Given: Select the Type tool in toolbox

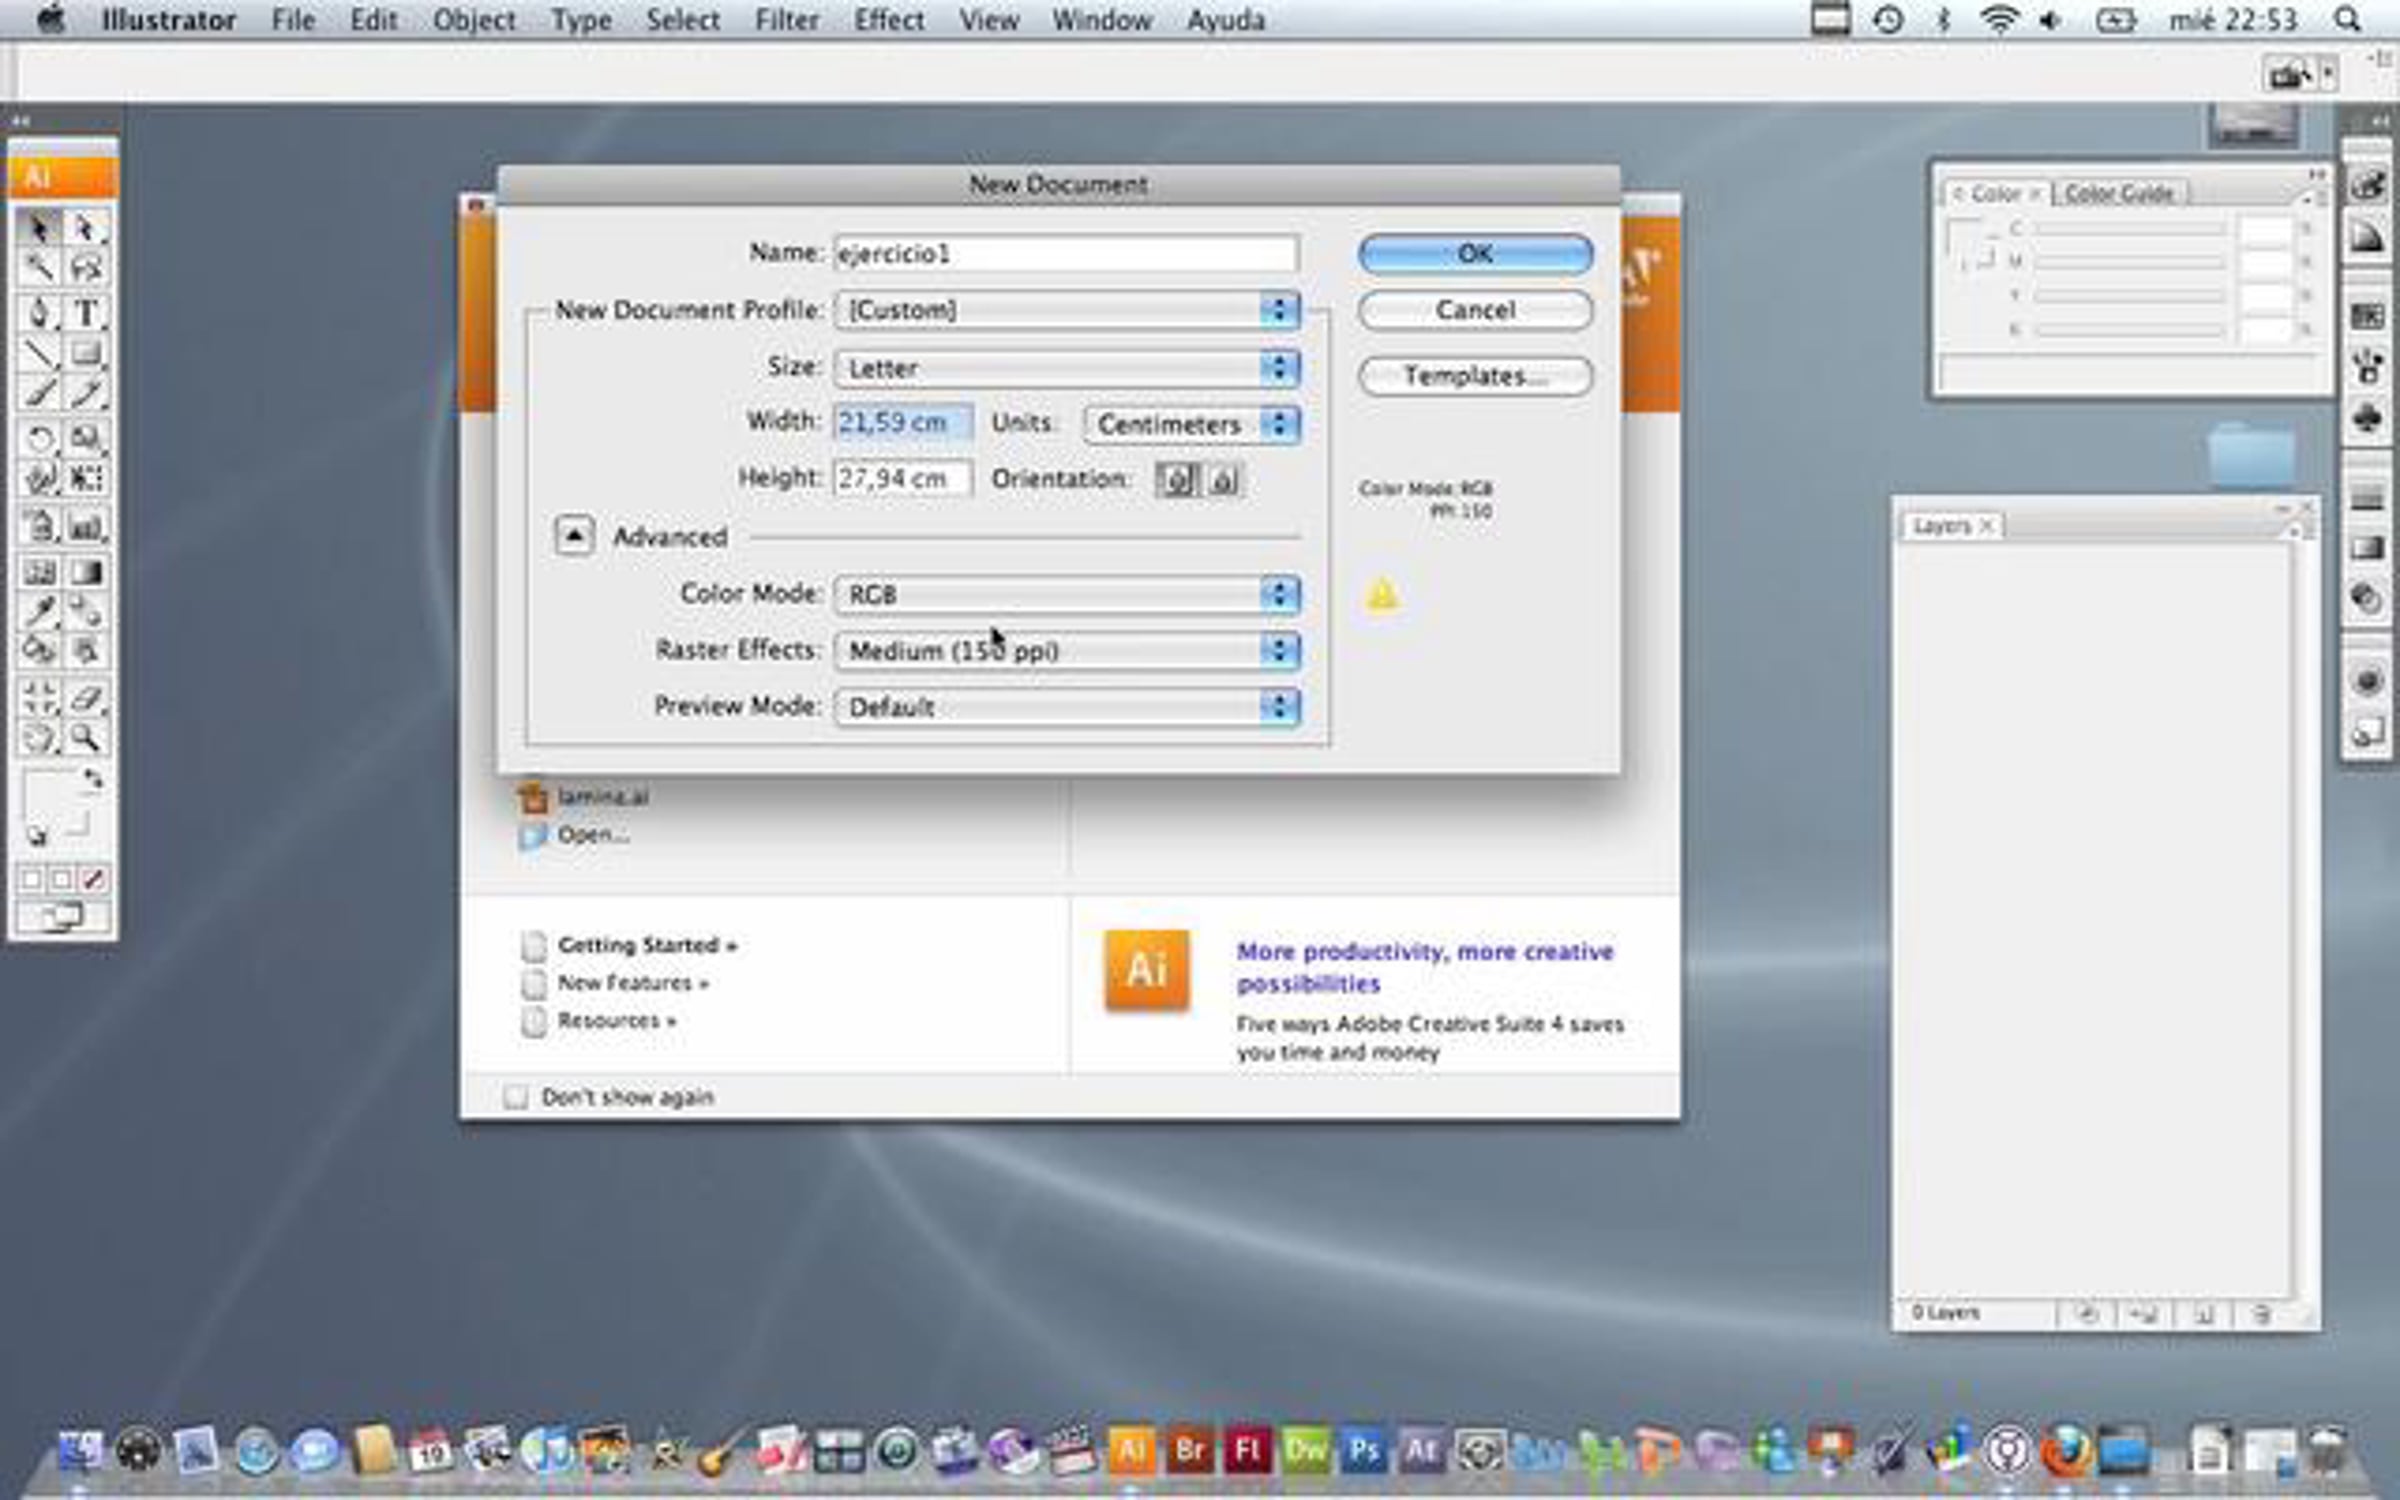Looking at the screenshot, I should coord(86,313).
